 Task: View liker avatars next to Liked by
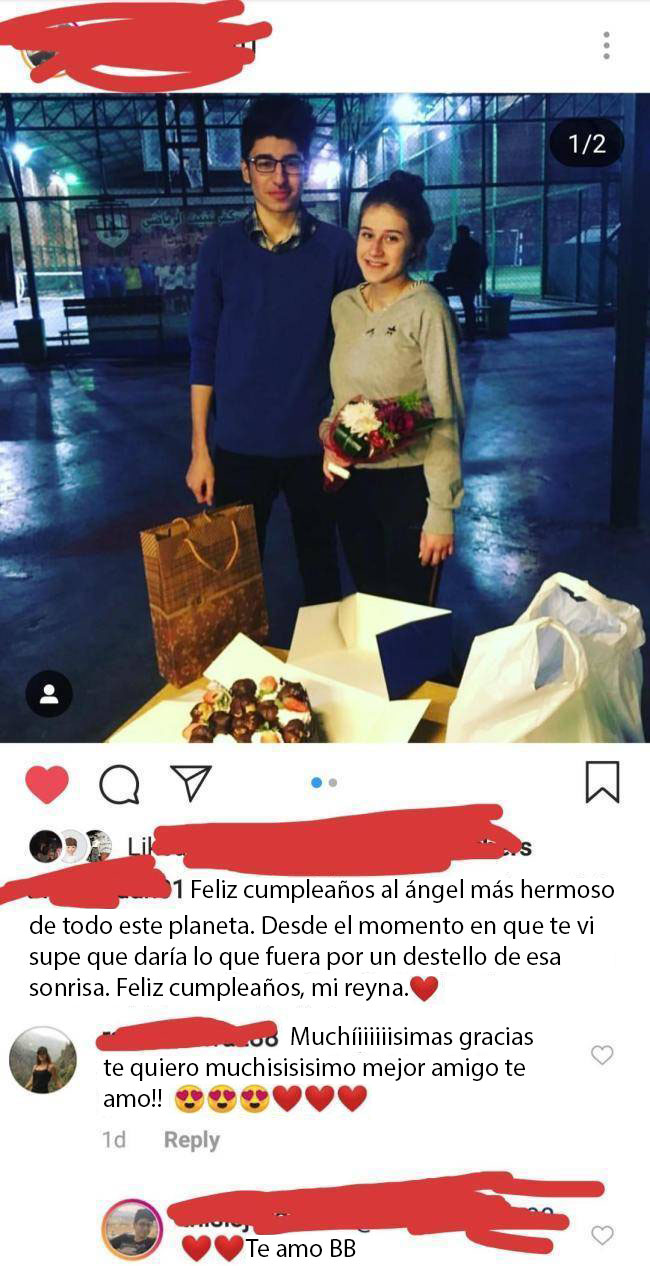(x=71, y=846)
